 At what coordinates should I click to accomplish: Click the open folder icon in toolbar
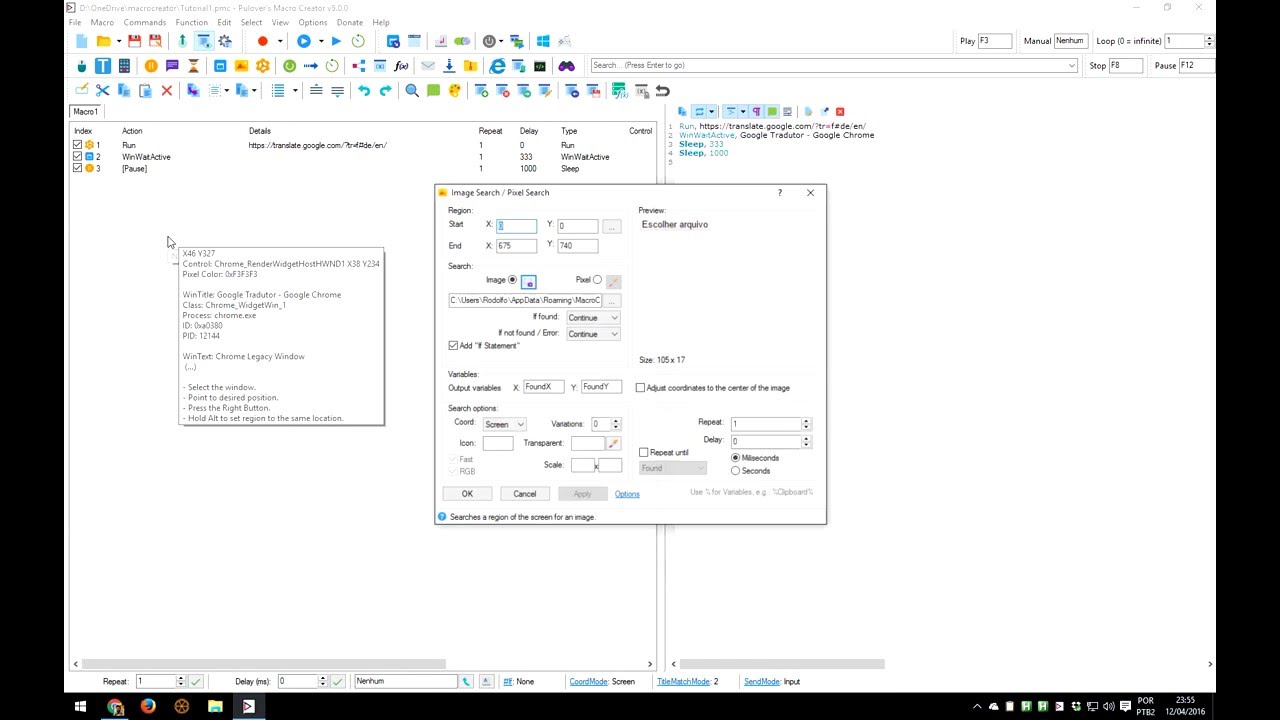pos(103,41)
